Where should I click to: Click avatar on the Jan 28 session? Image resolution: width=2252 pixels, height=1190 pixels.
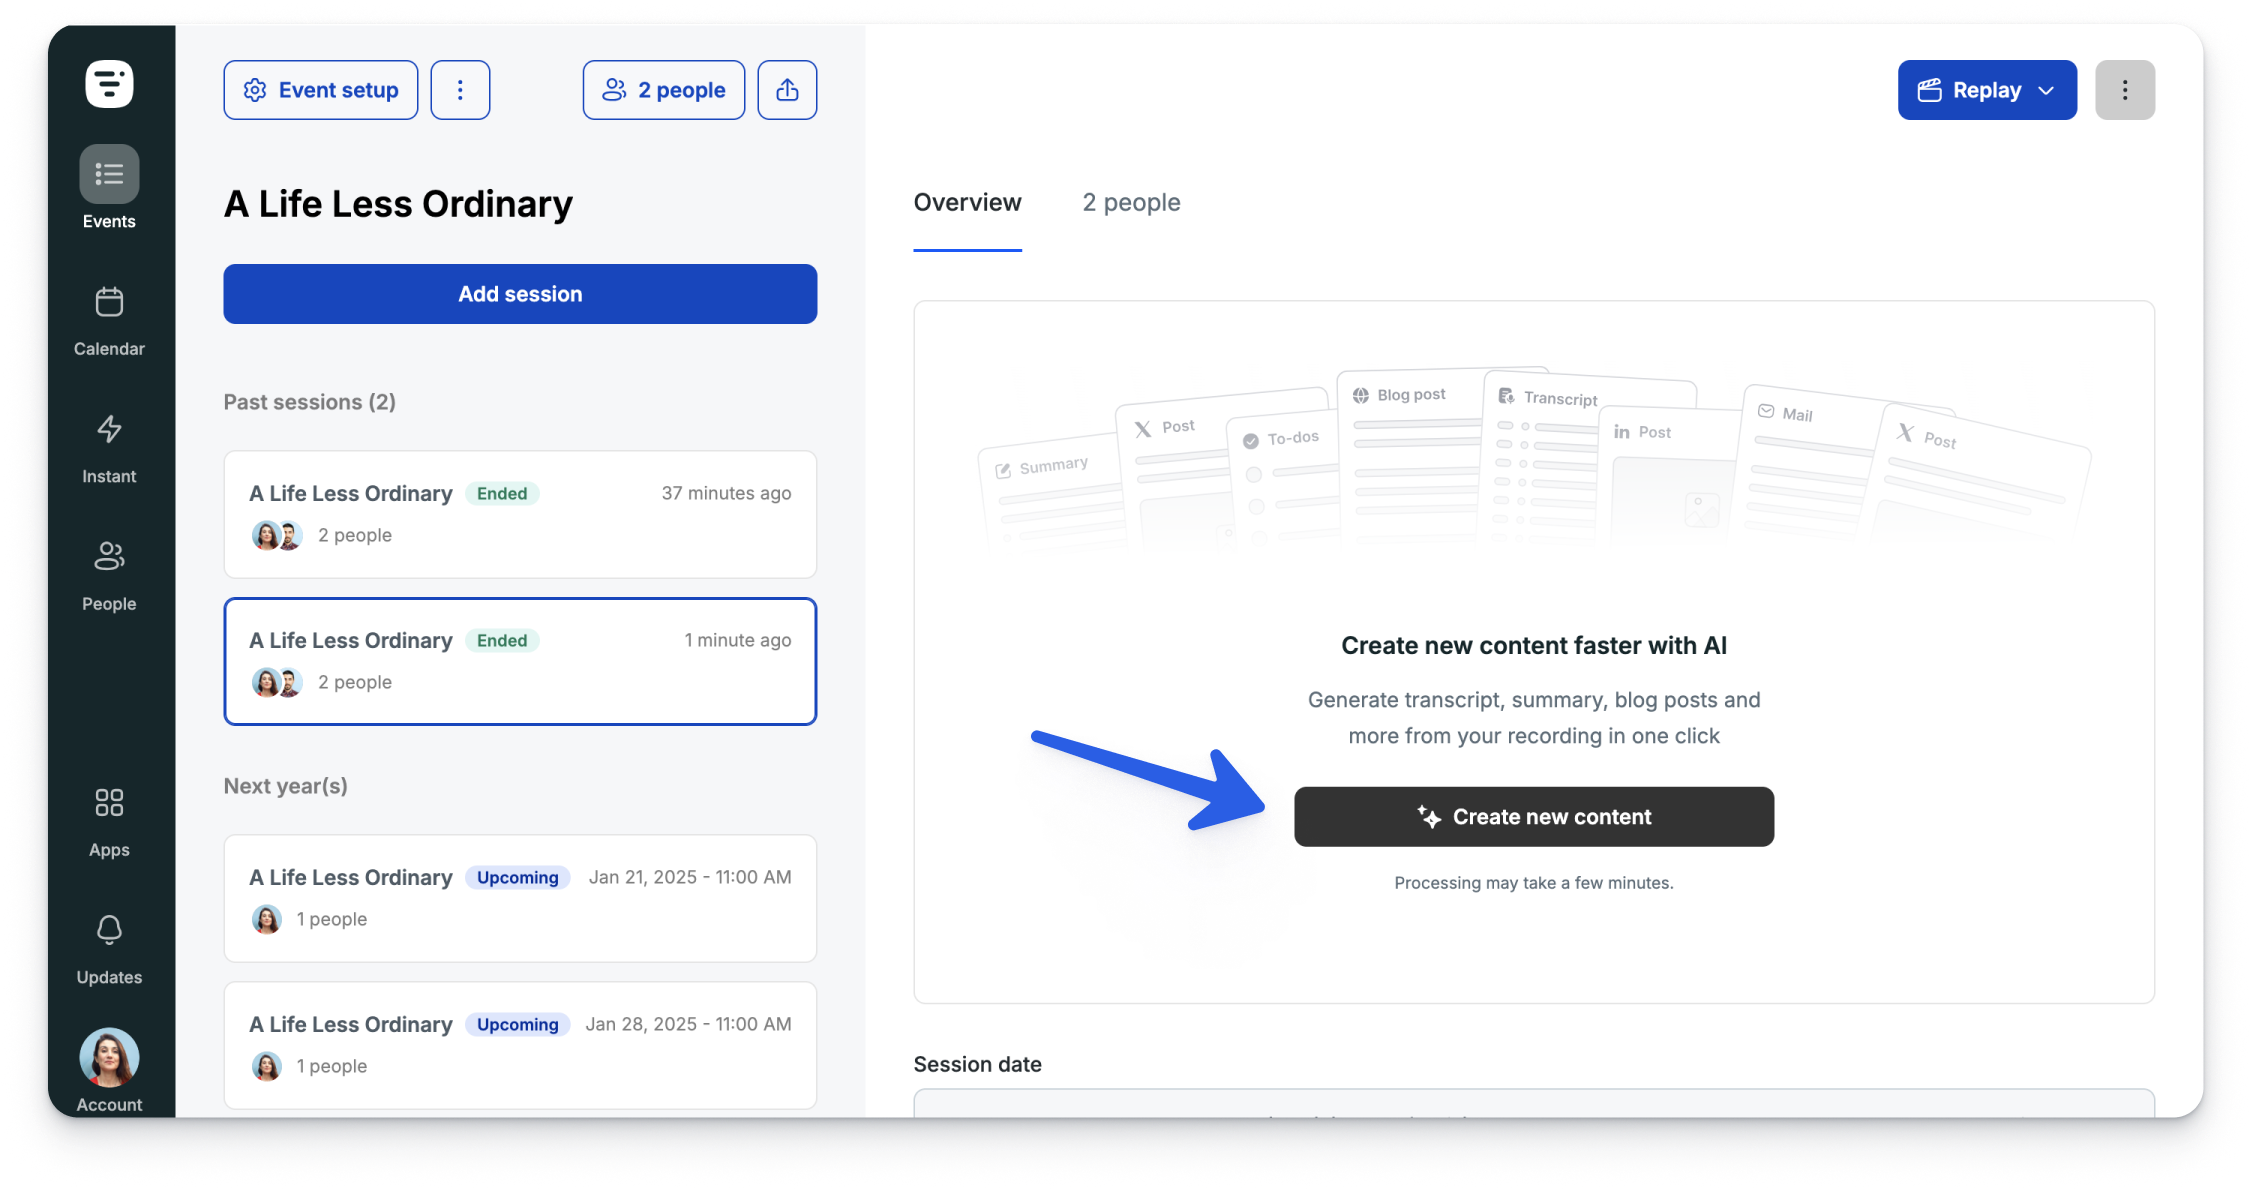267,1067
